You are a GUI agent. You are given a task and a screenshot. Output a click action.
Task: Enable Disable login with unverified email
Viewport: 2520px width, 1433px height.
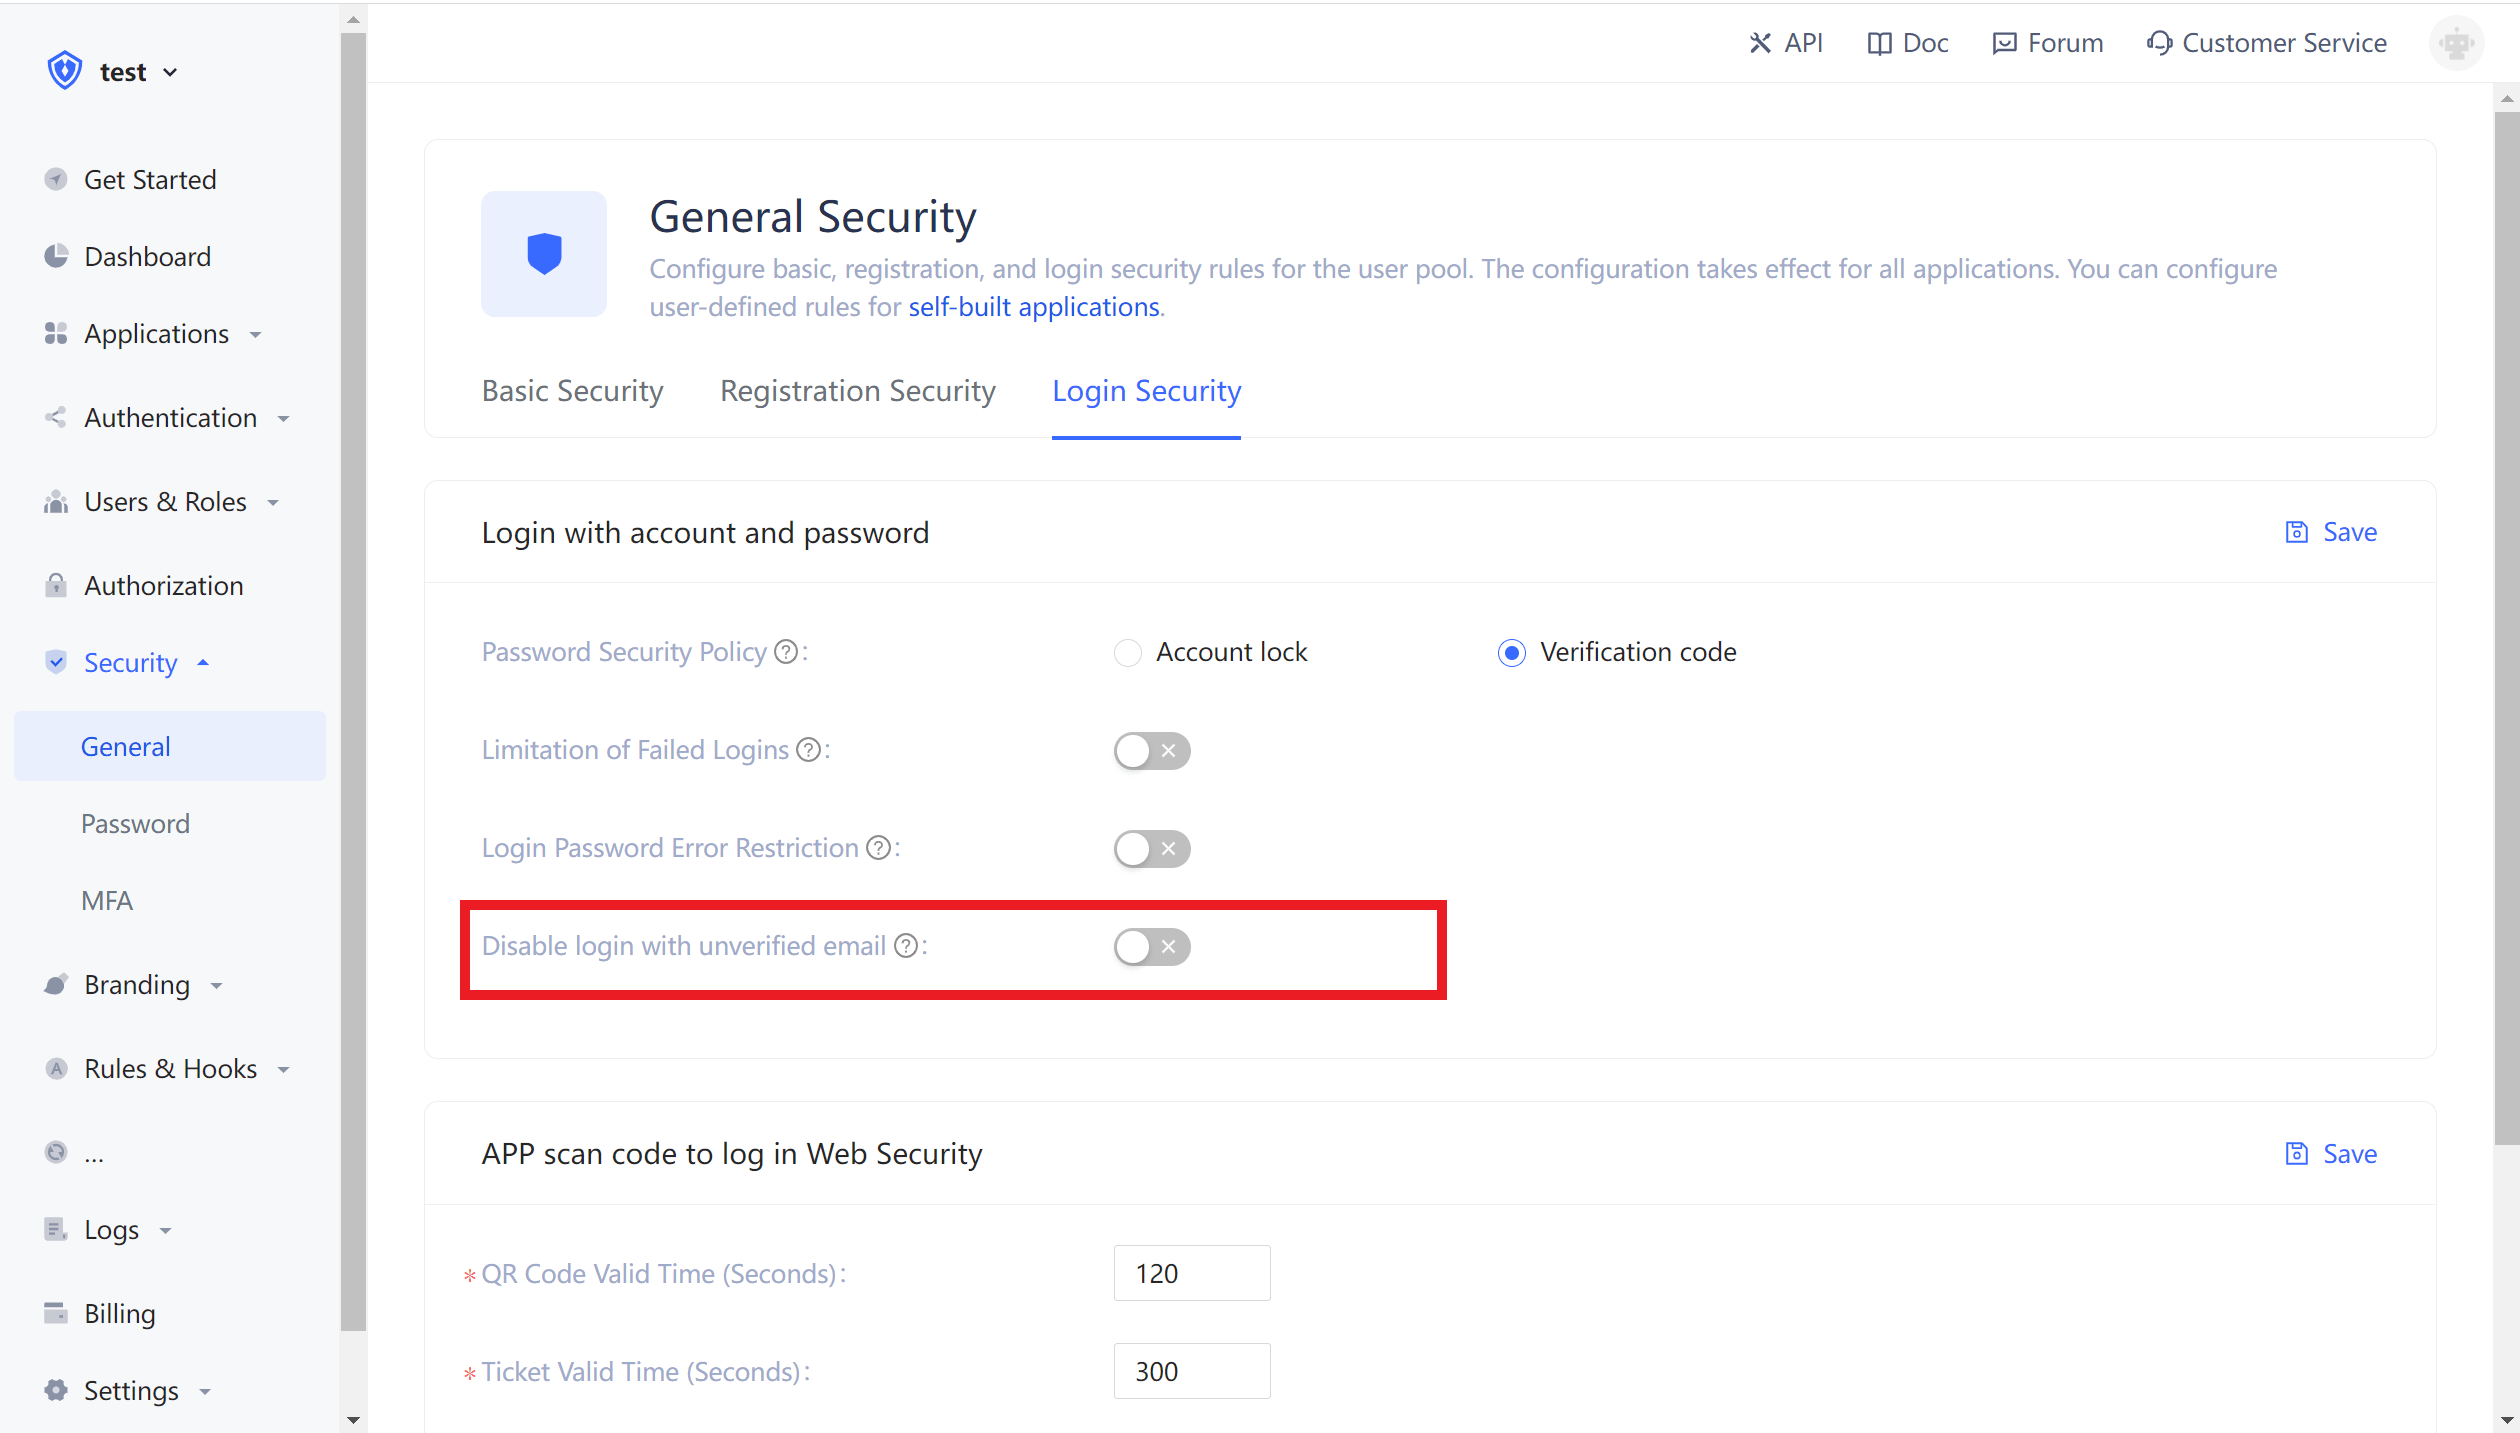(1151, 947)
